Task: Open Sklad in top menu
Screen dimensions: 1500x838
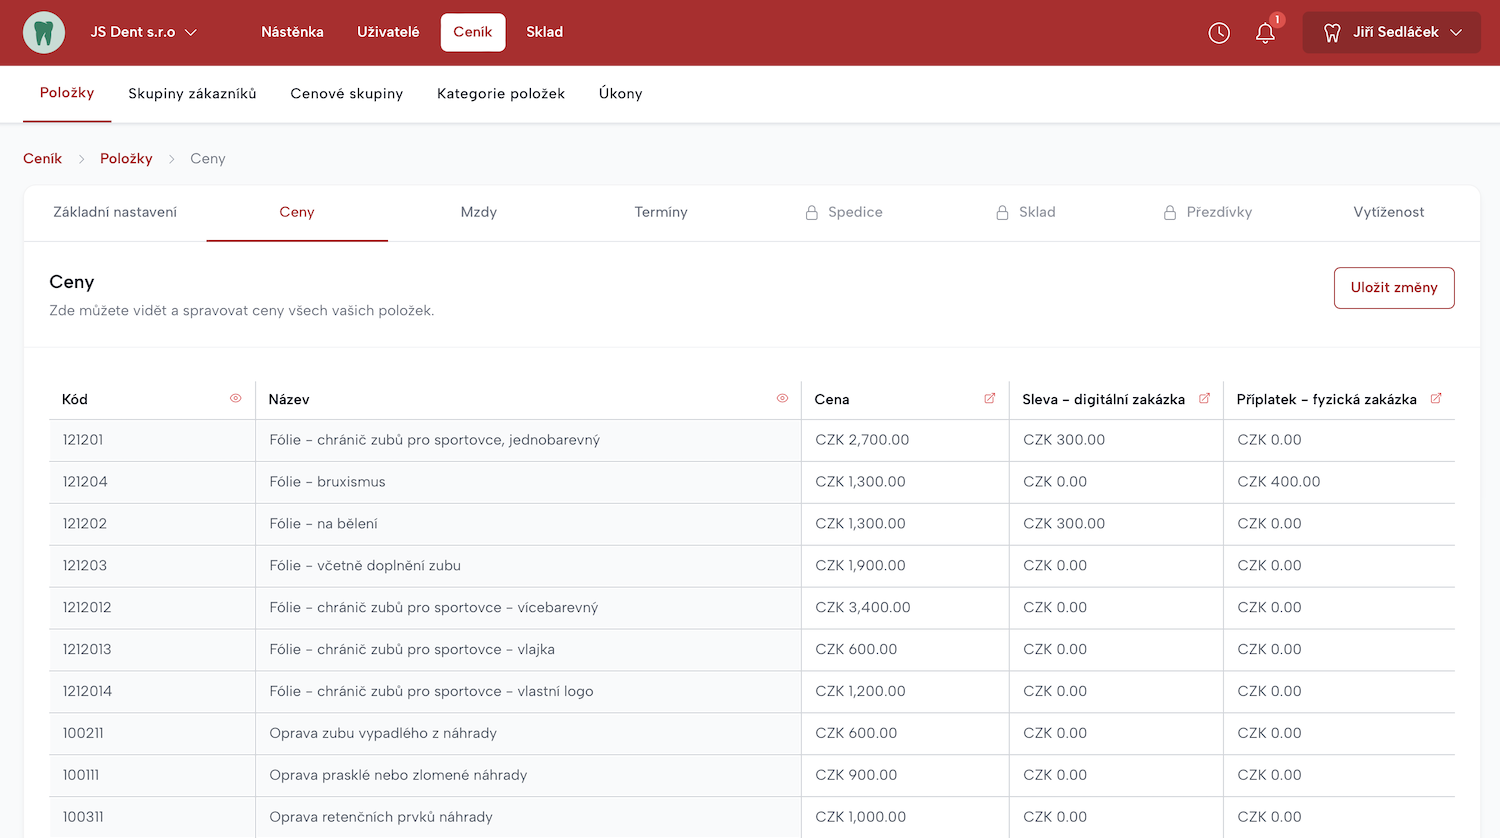Action: tap(545, 32)
